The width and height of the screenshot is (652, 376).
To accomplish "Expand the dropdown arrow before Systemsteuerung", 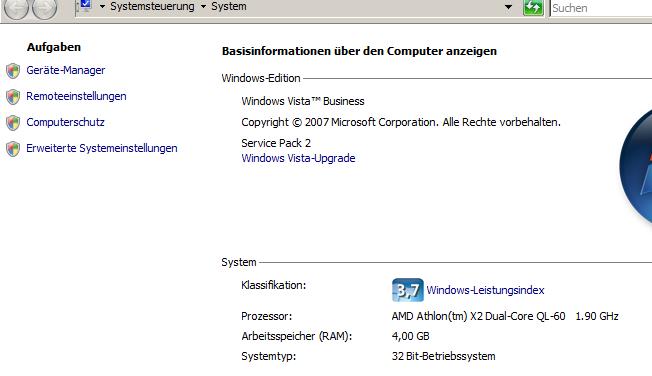I will click(x=102, y=7).
